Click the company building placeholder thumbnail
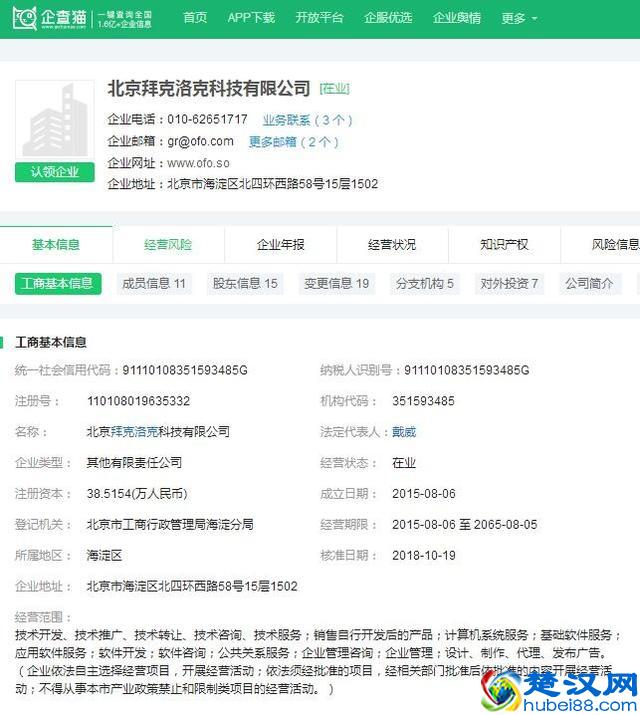Screen dimensions: 640x715 55,120
